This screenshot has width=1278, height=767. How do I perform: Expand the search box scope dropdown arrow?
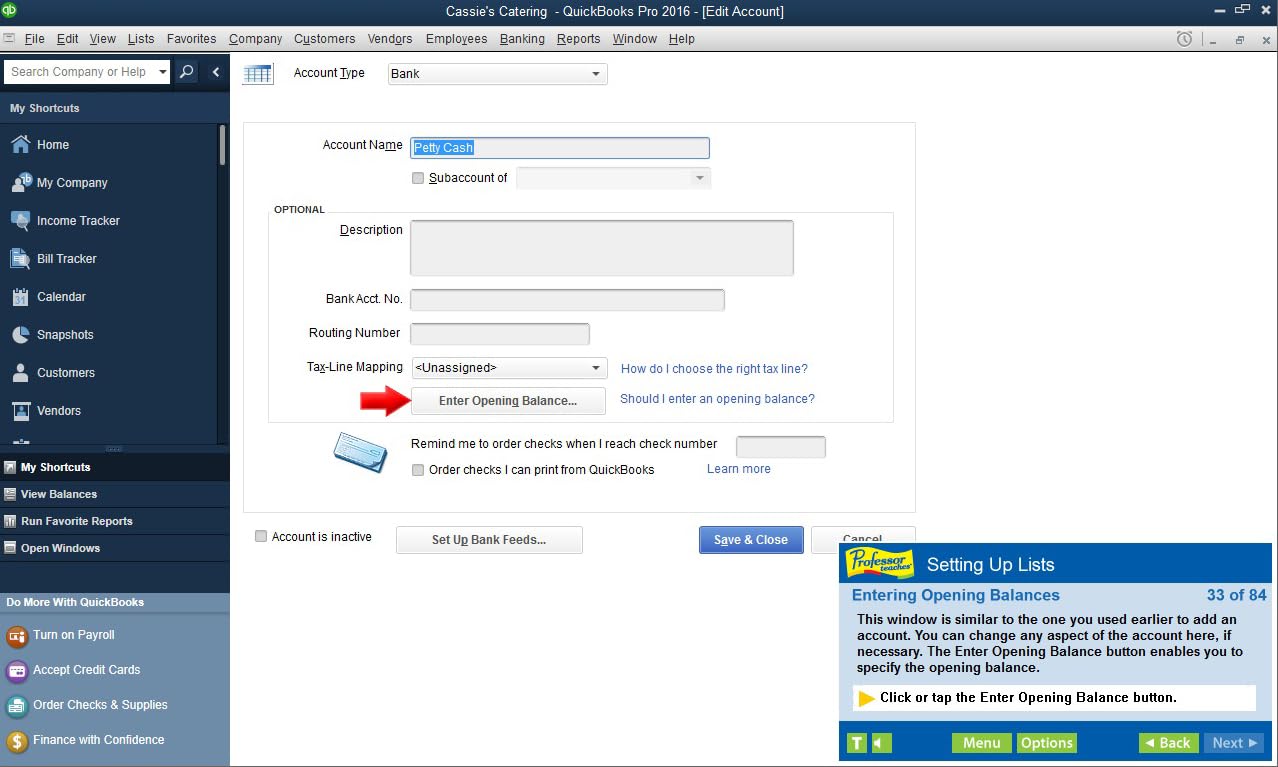(163, 72)
